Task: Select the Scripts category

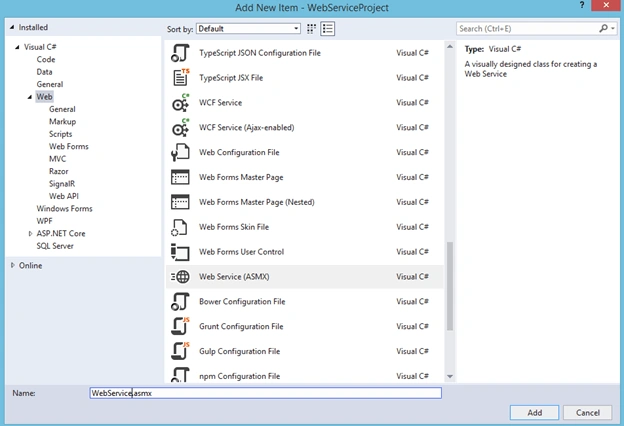Action: 60,134
